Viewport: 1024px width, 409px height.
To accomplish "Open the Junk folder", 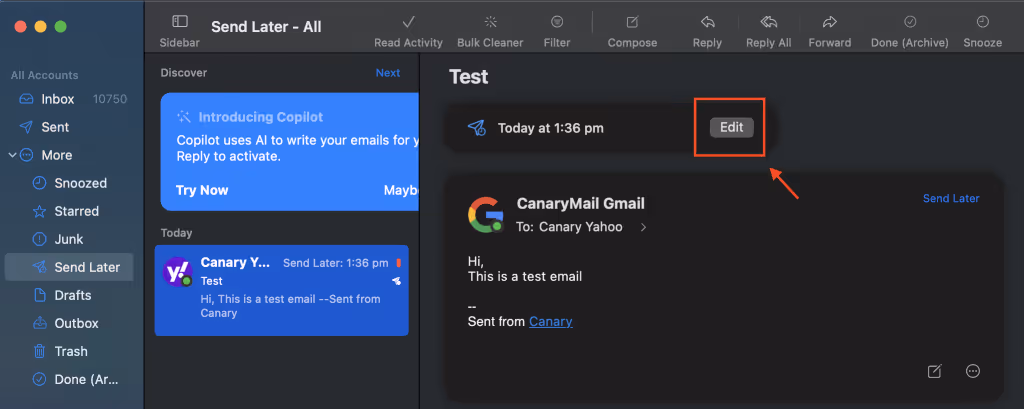I will point(69,240).
